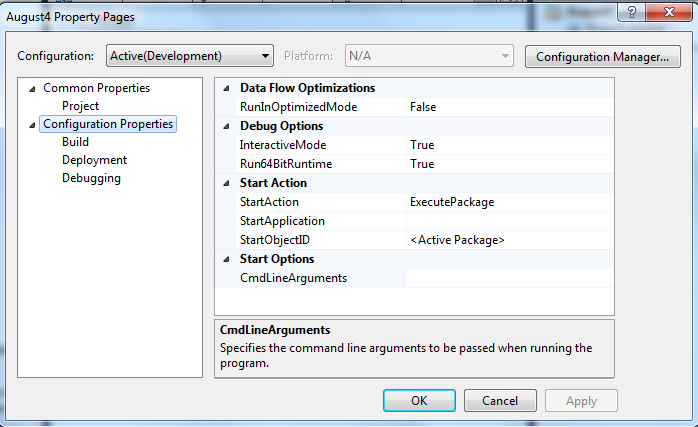Select the Project tree item
The height and width of the screenshot is (427, 698).
tap(80, 106)
